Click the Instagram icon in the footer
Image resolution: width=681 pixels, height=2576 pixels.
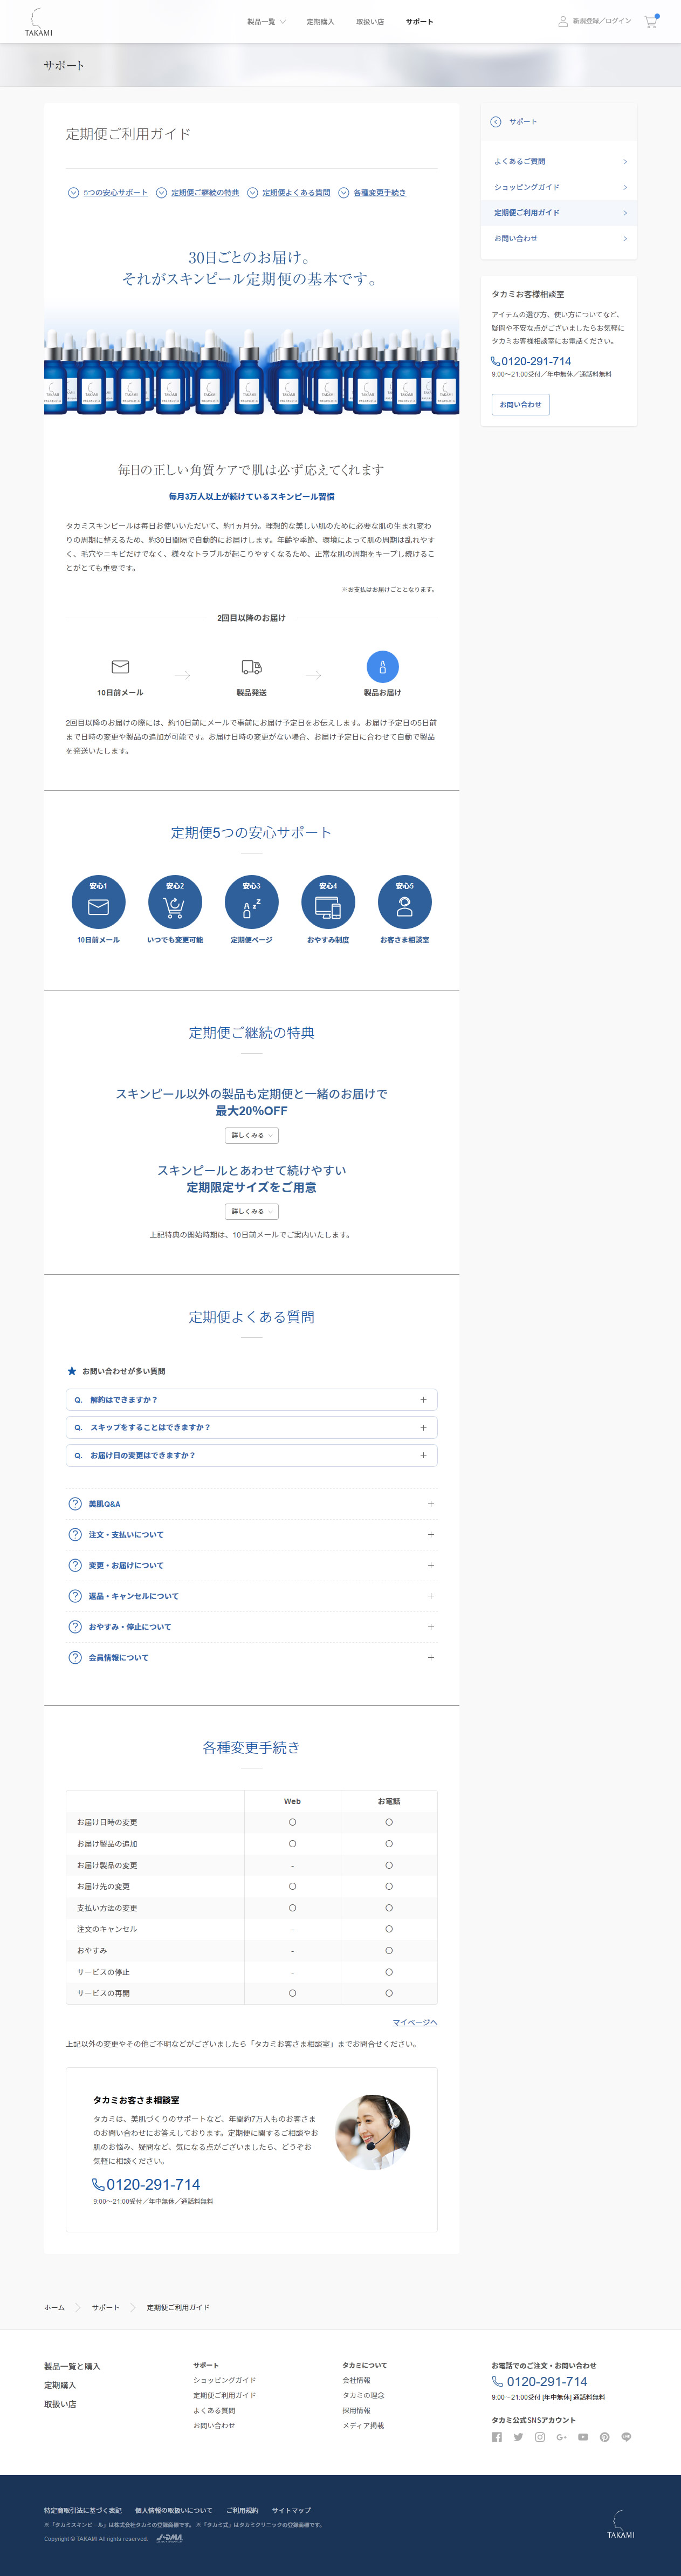point(540,2437)
